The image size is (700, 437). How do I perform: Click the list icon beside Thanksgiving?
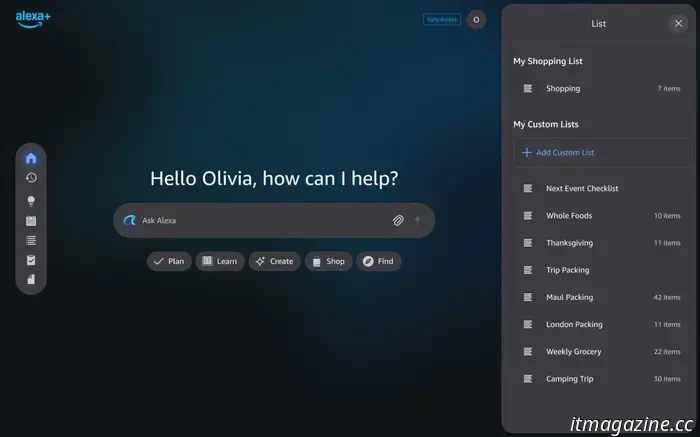click(x=528, y=243)
